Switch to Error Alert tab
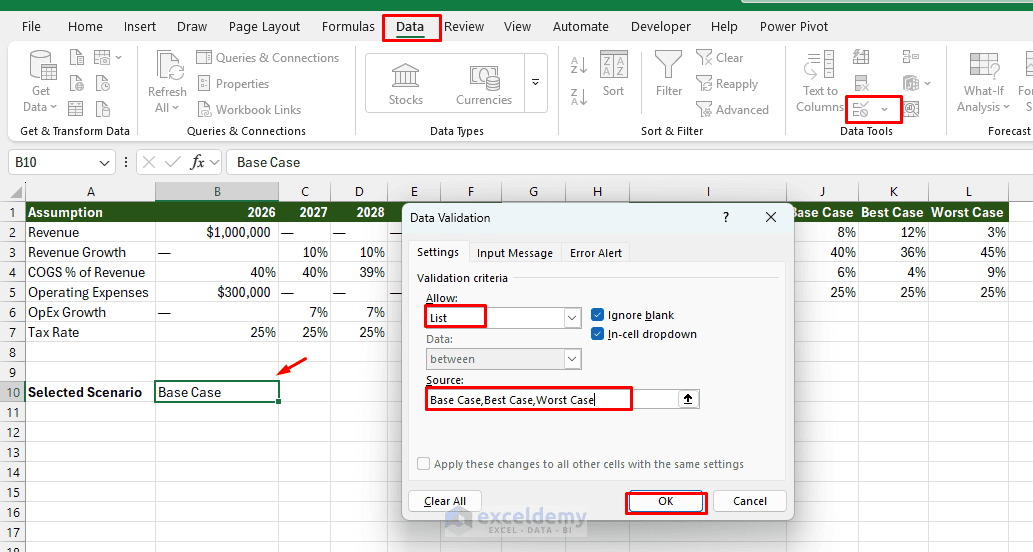This screenshot has width=1033, height=552. click(596, 253)
